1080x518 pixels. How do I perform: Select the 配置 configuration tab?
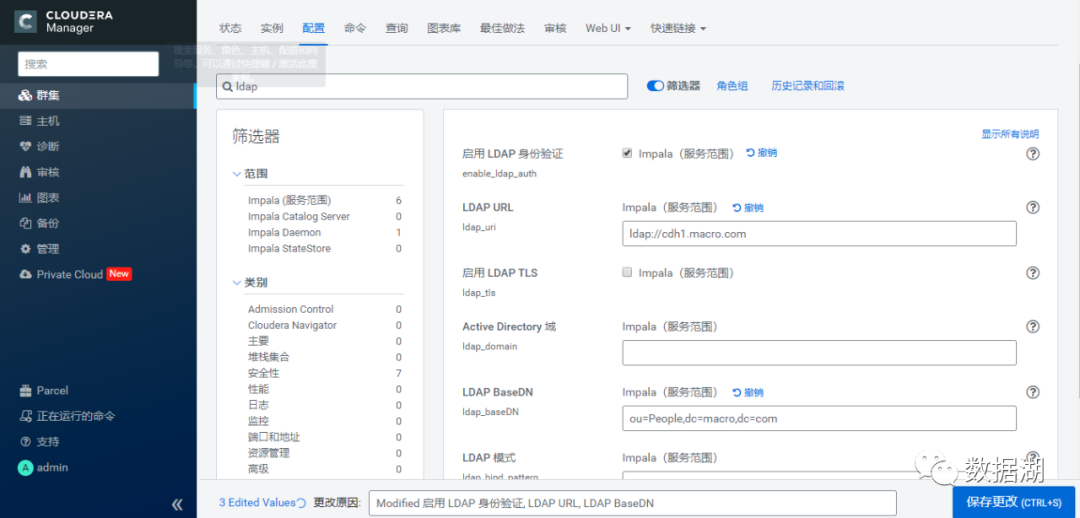click(x=313, y=28)
